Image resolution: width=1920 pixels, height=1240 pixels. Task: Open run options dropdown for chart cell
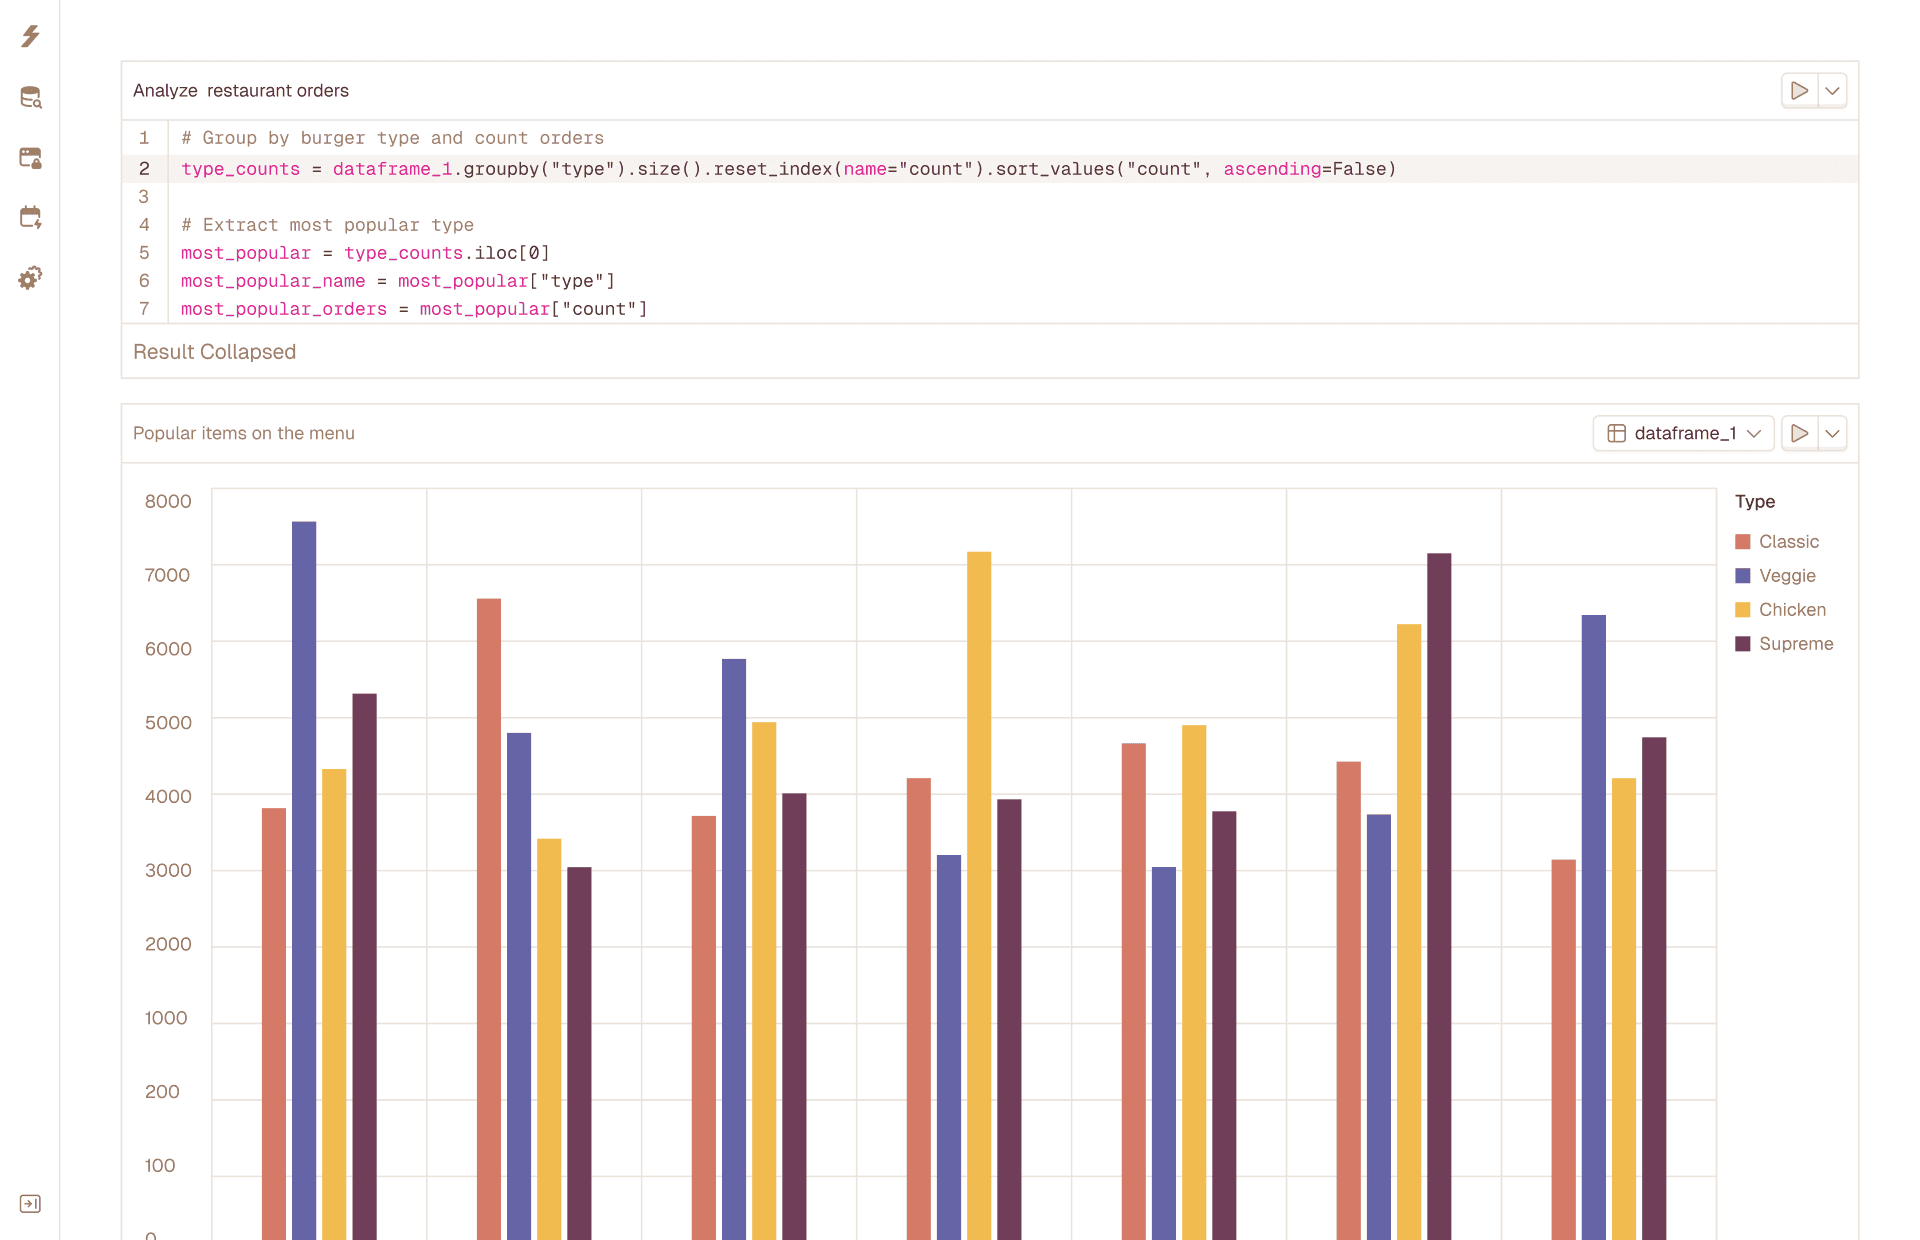coord(1832,433)
